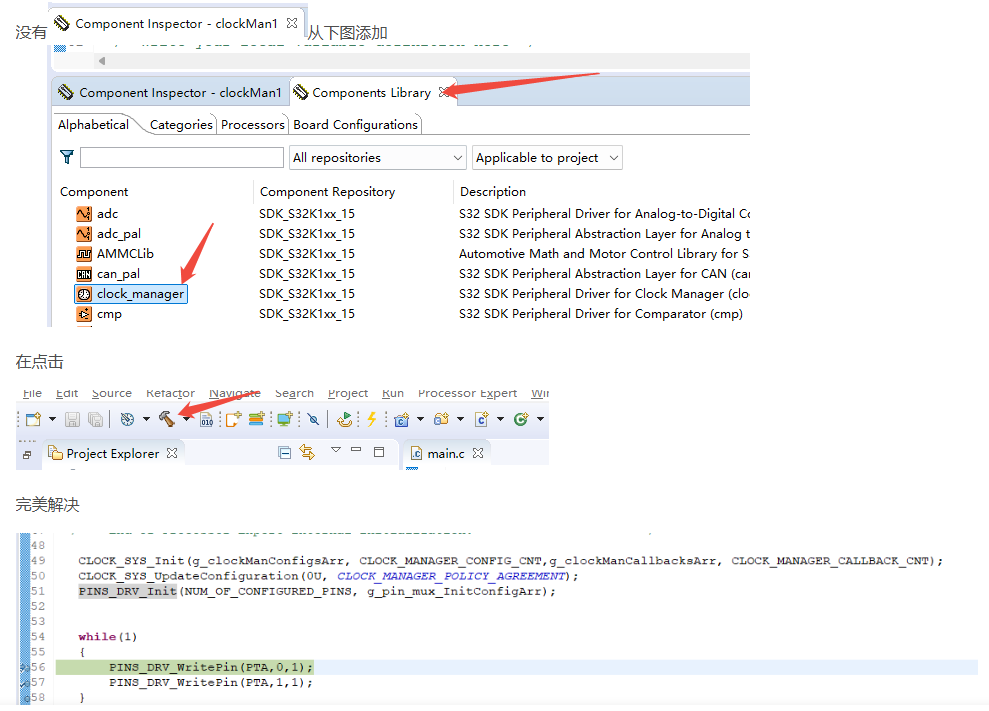Open the Search menu
This screenshot has height=711, width=989.
(294, 393)
